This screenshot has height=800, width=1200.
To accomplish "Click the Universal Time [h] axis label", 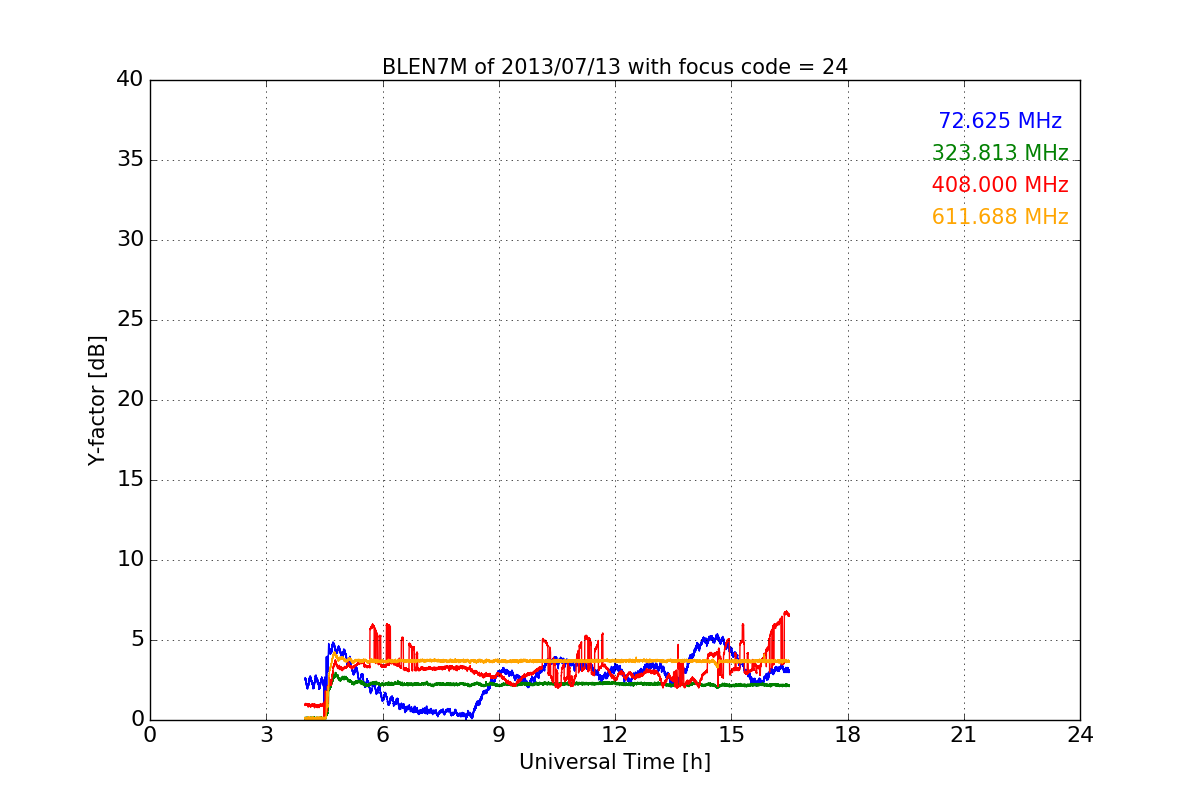I will 615,762.
